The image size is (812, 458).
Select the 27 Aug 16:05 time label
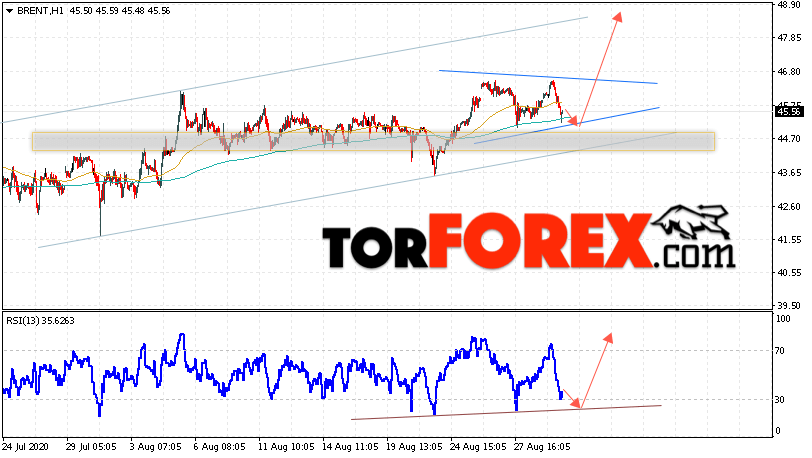pos(542,447)
